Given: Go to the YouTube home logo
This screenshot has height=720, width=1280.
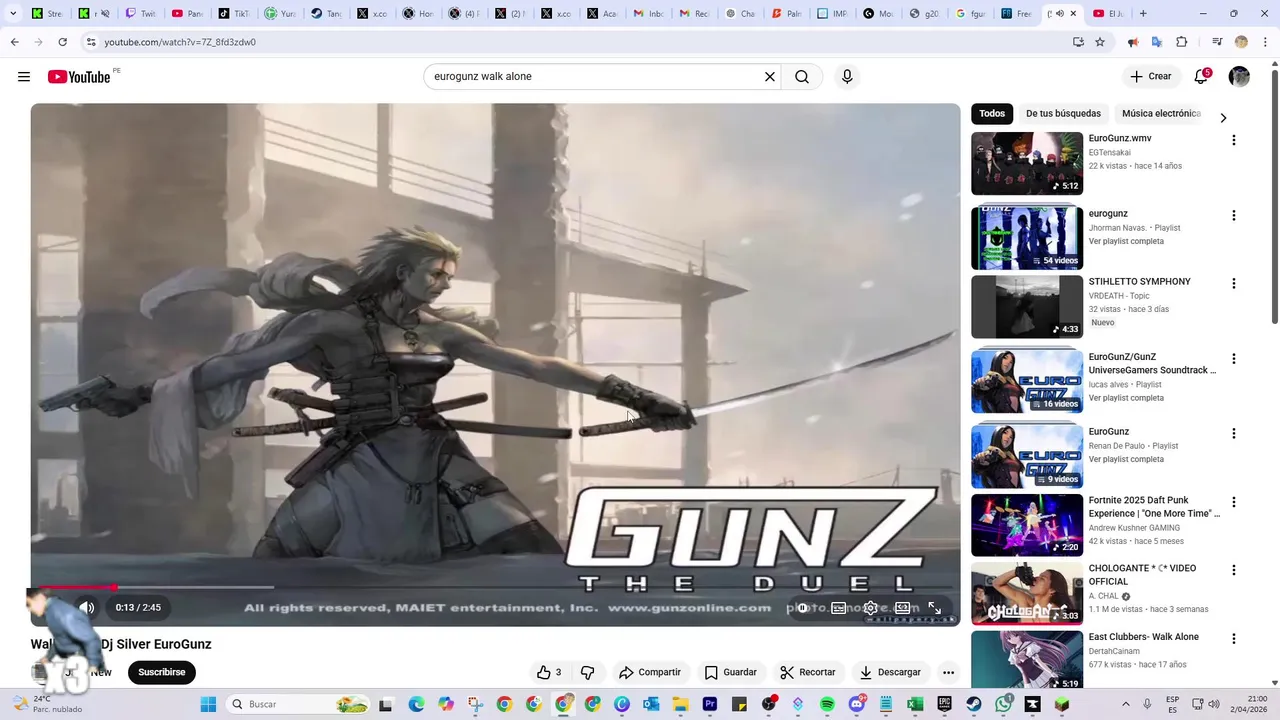Looking at the screenshot, I should coord(79,77).
